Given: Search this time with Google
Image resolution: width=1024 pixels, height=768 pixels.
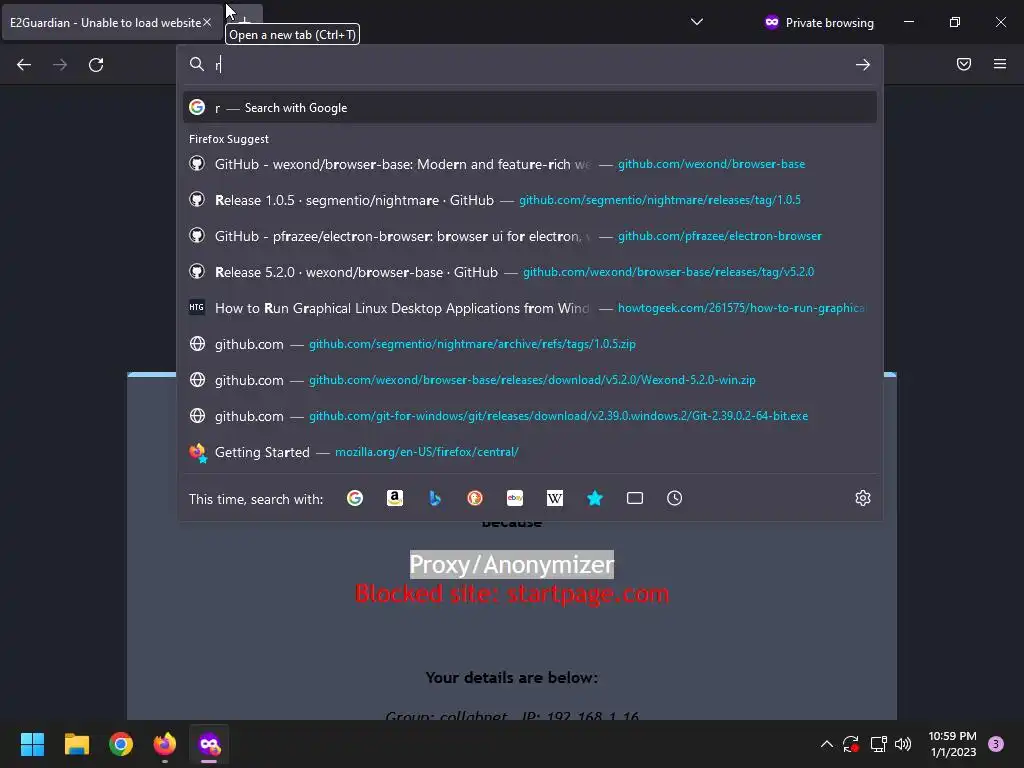Looking at the screenshot, I should [x=355, y=498].
